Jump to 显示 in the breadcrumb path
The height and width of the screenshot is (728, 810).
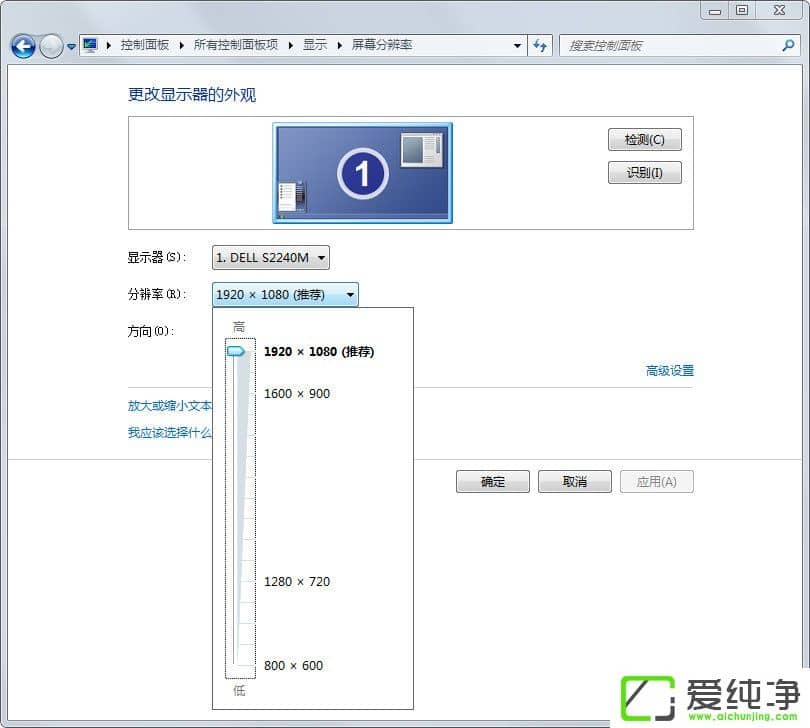pyautogui.click(x=315, y=45)
